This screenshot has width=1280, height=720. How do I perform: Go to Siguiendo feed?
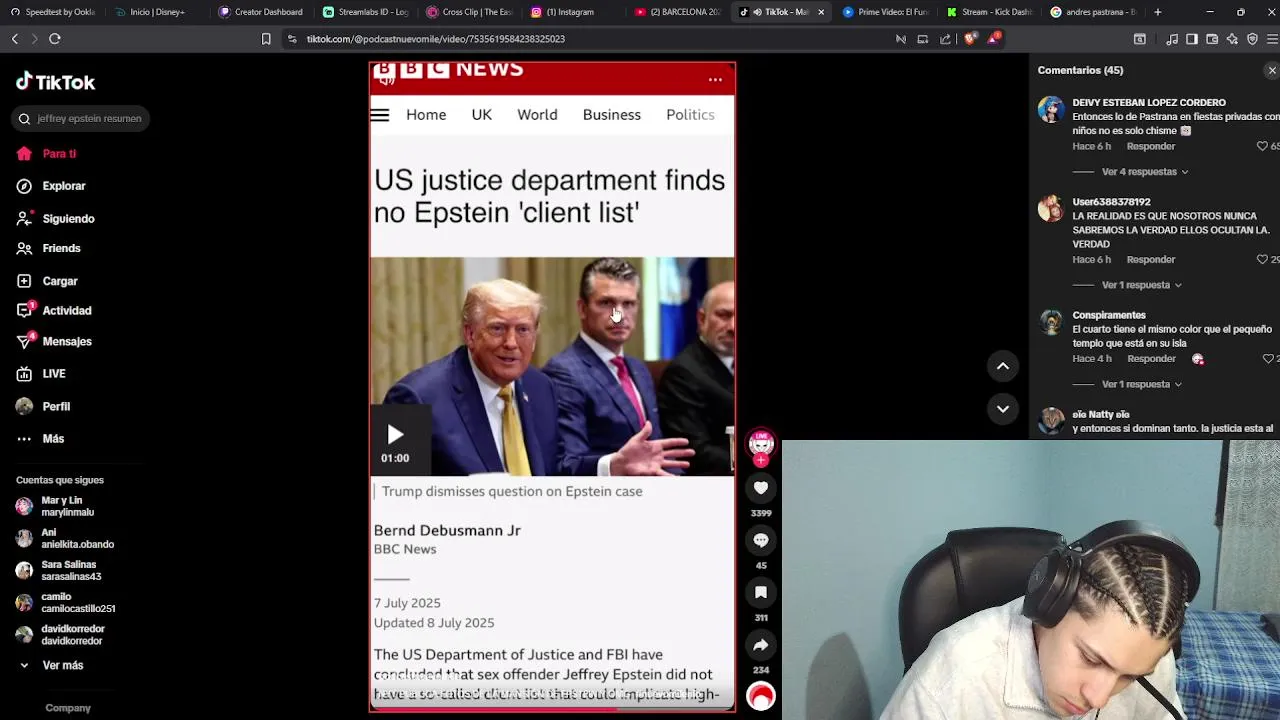click(55, 219)
